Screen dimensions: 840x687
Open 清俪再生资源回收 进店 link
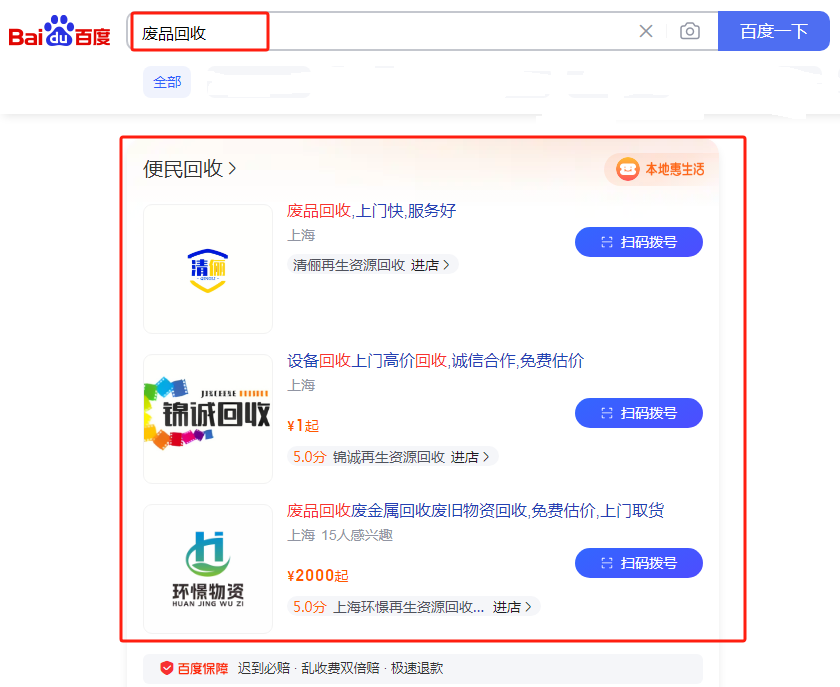pos(431,265)
